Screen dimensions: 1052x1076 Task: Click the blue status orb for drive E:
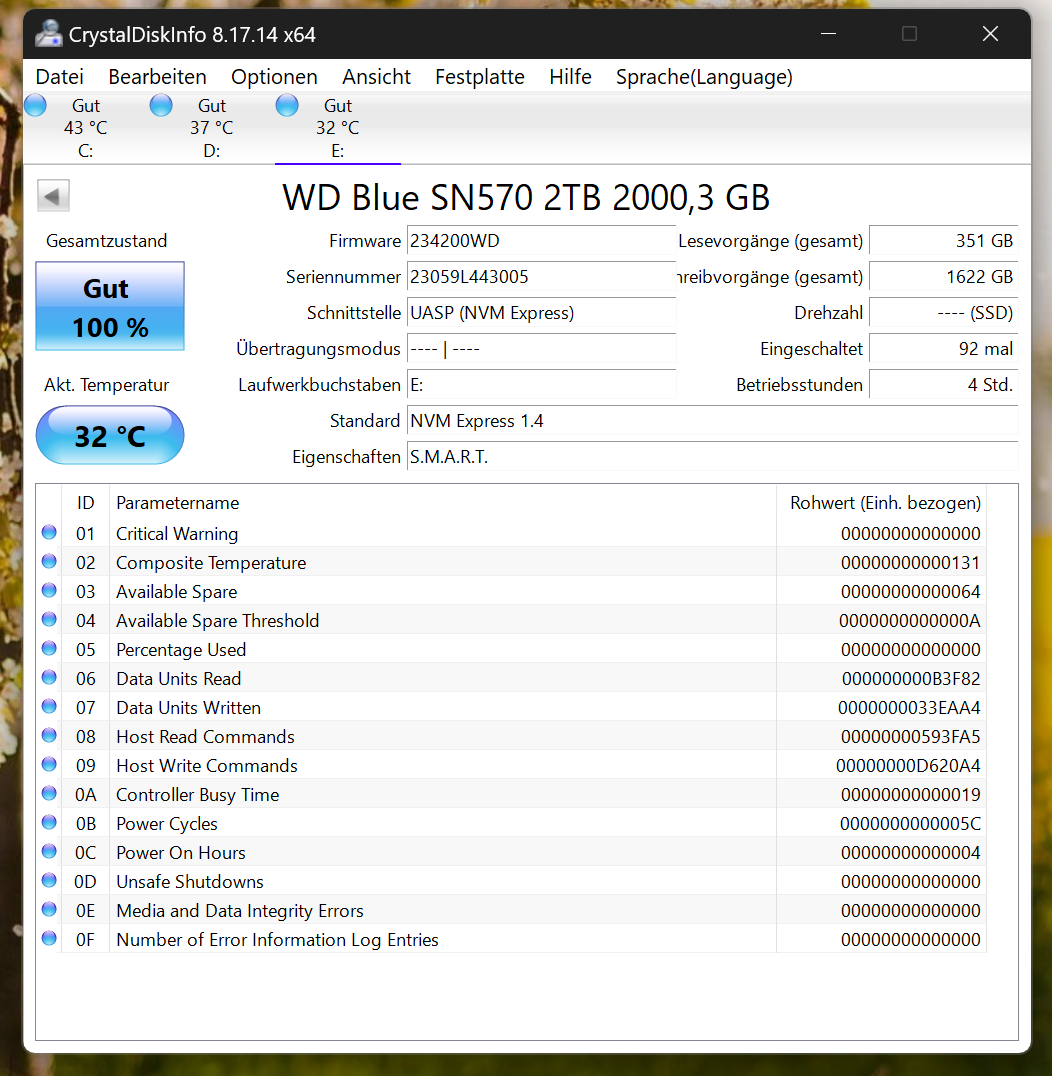click(287, 106)
